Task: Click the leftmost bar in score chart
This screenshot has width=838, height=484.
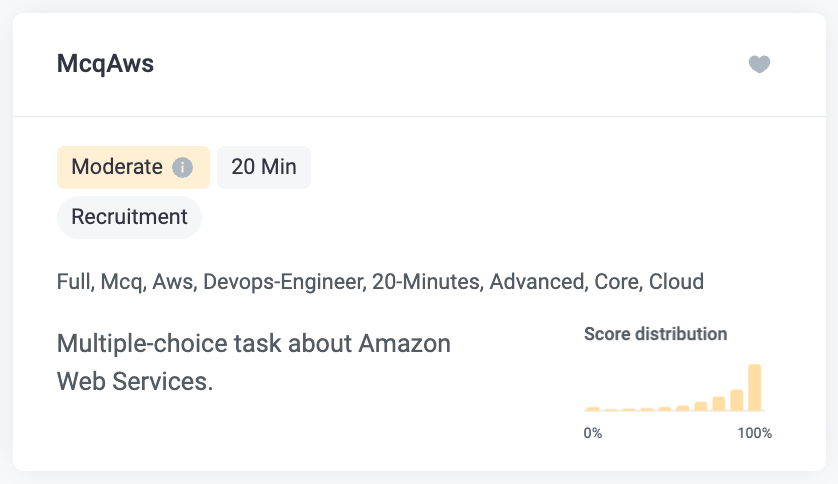Action: click(x=592, y=409)
